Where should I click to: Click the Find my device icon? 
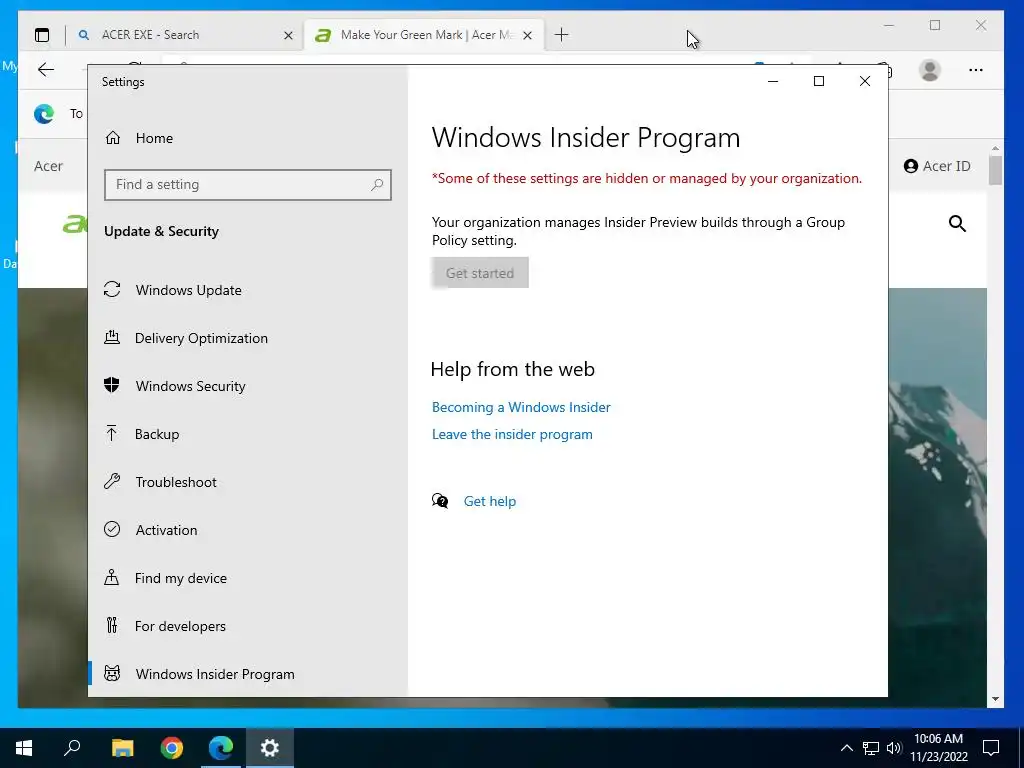click(x=112, y=577)
